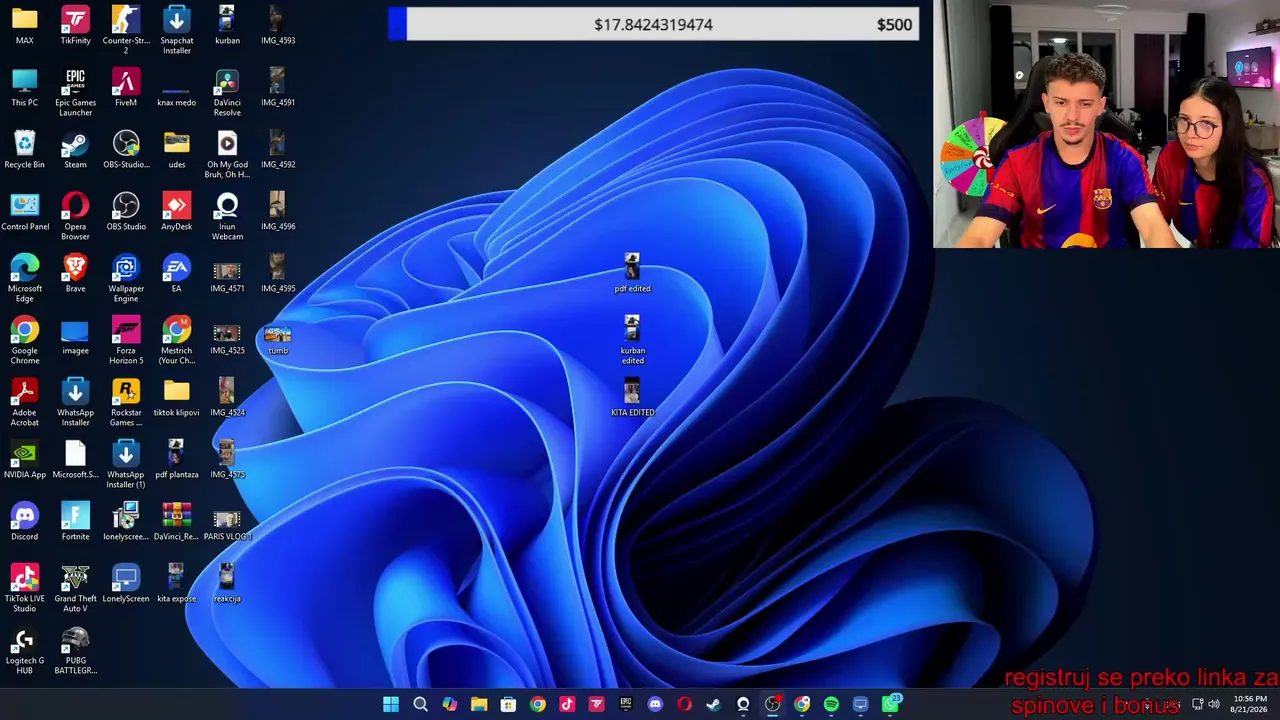
Task: Select the Snapchat Installer icon
Action: click(x=177, y=30)
